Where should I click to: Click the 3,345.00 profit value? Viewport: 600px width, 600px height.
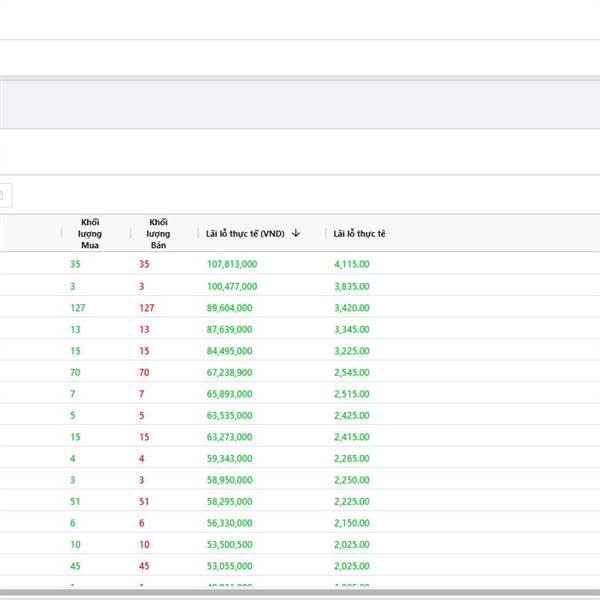[352, 329]
